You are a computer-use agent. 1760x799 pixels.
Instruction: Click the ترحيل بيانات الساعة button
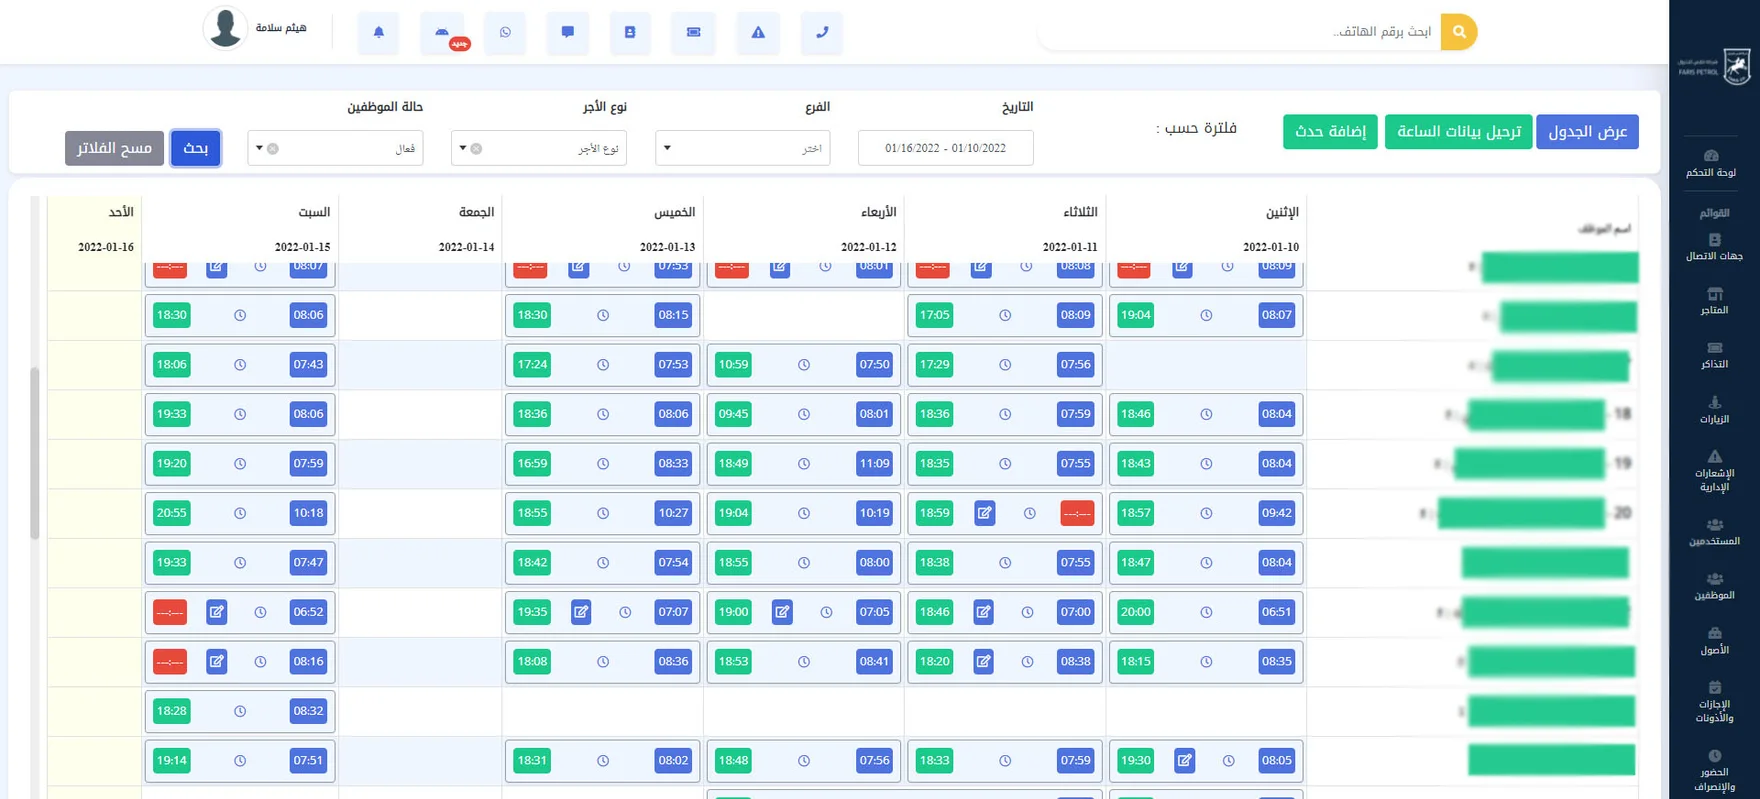click(1458, 132)
